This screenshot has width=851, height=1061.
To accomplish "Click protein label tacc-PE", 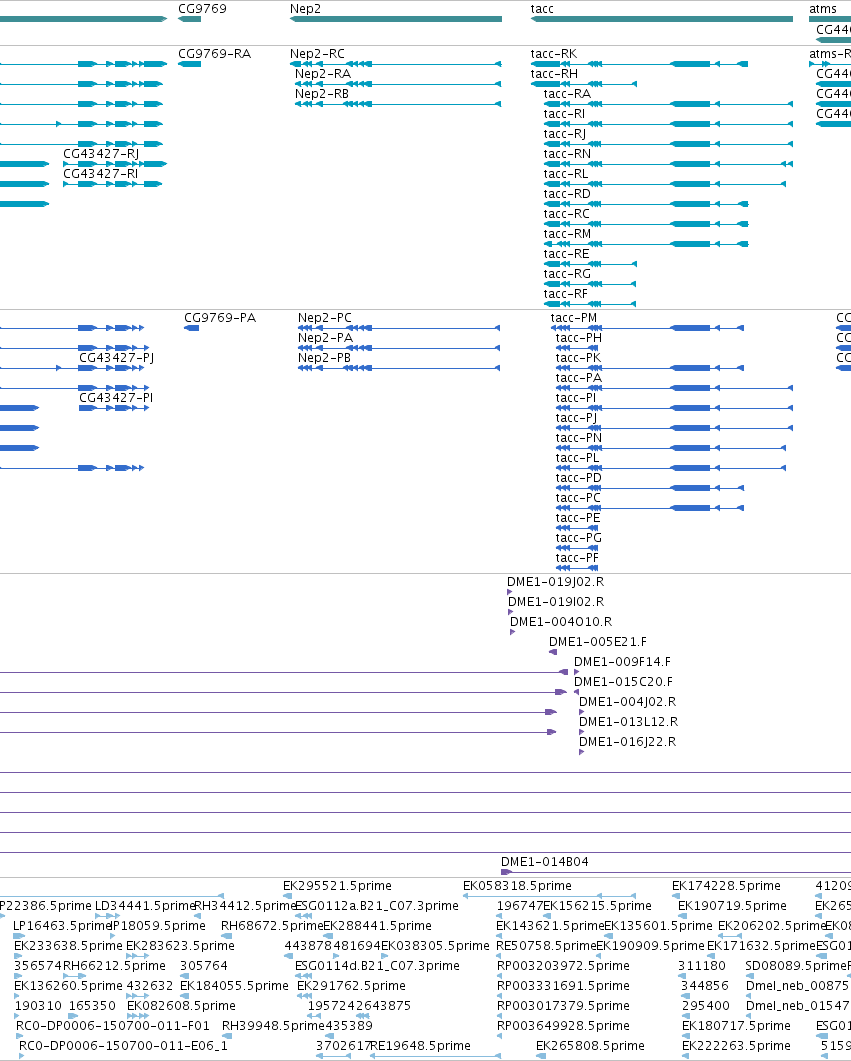I will click(x=578, y=518).
